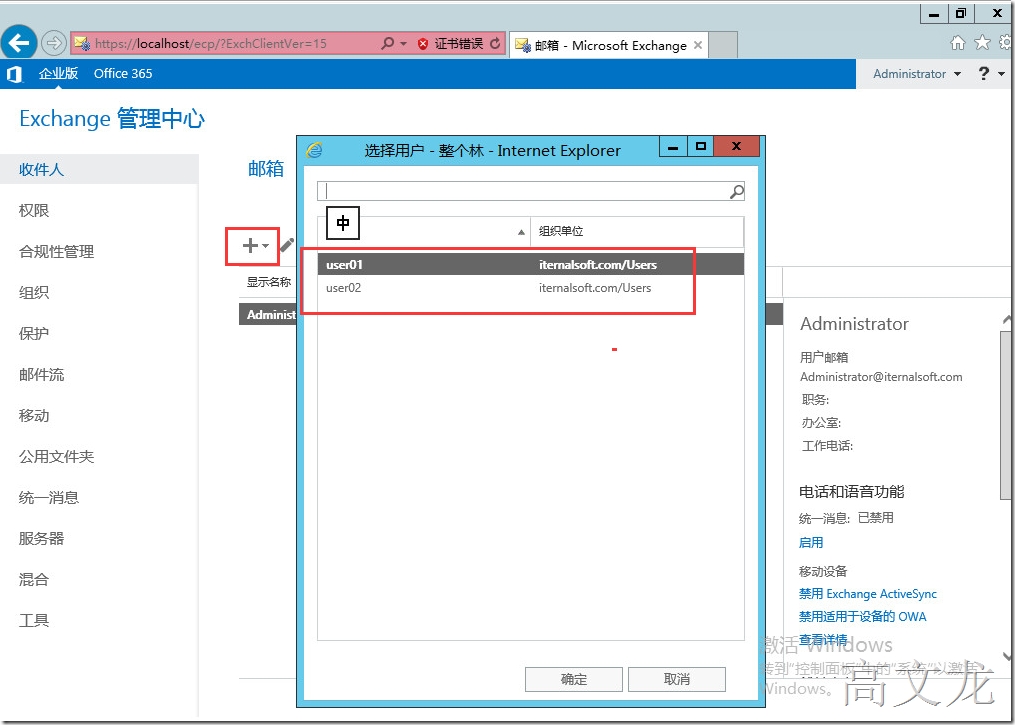Click the 组织单位 column header

point(637,232)
